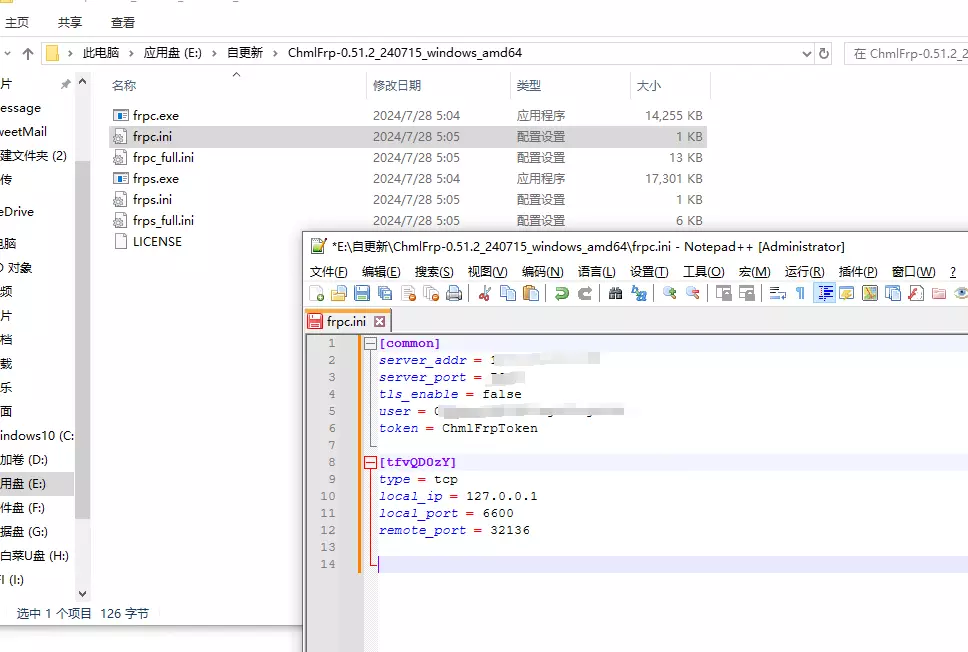Screen dimensions: 968x652
Task: Go to 自更新 folder in breadcrumb
Action: coord(244,53)
